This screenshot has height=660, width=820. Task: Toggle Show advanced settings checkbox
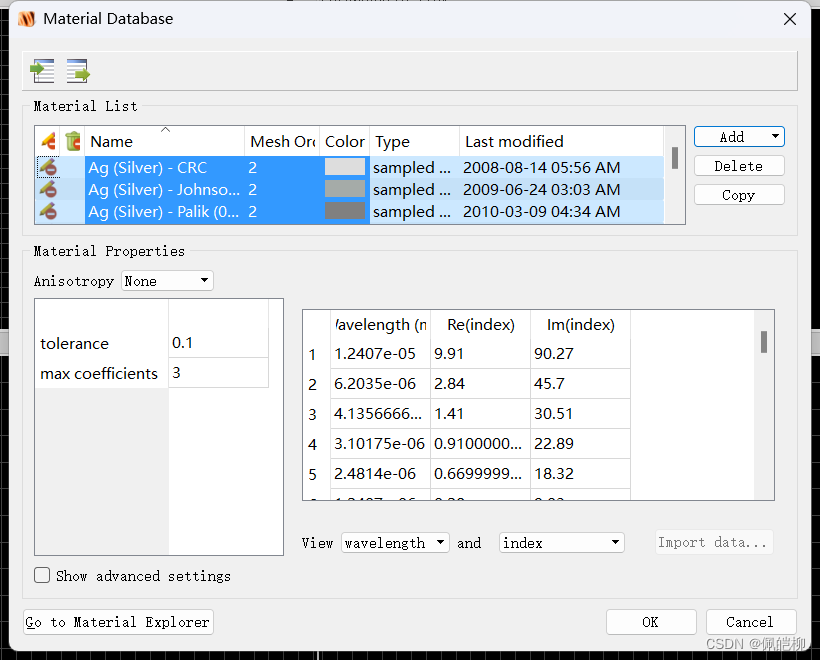point(42,575)
